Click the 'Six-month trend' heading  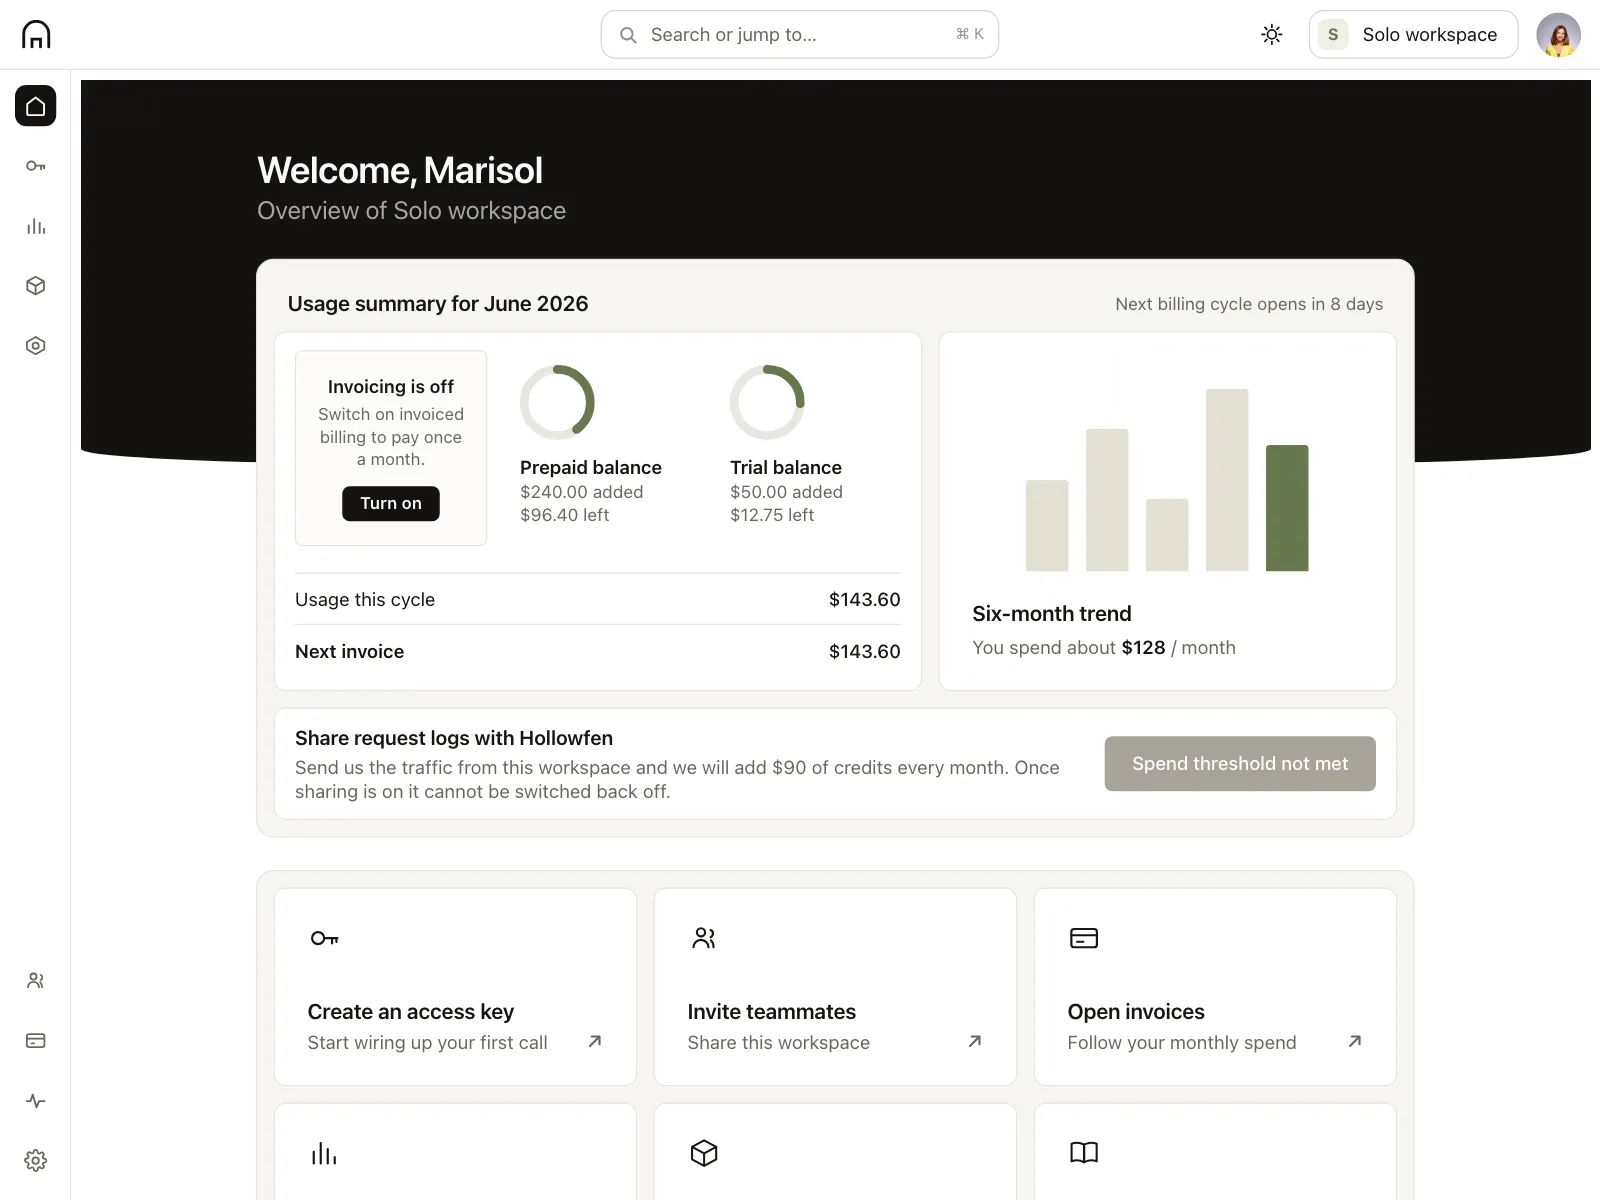[1052, 614]
